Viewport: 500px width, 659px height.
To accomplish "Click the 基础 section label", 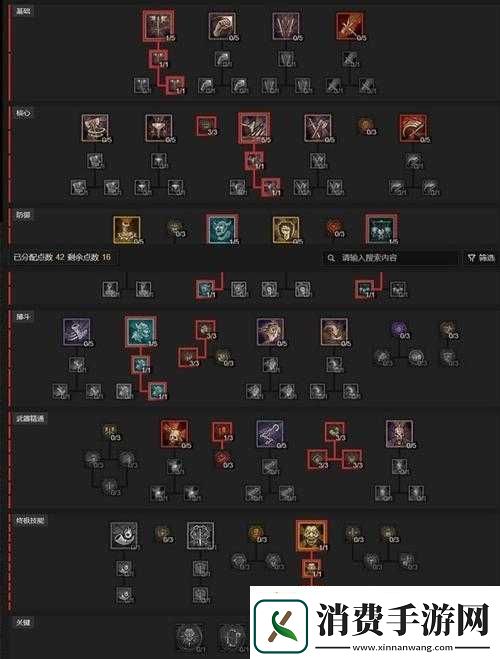I will [x=23, y=11].
